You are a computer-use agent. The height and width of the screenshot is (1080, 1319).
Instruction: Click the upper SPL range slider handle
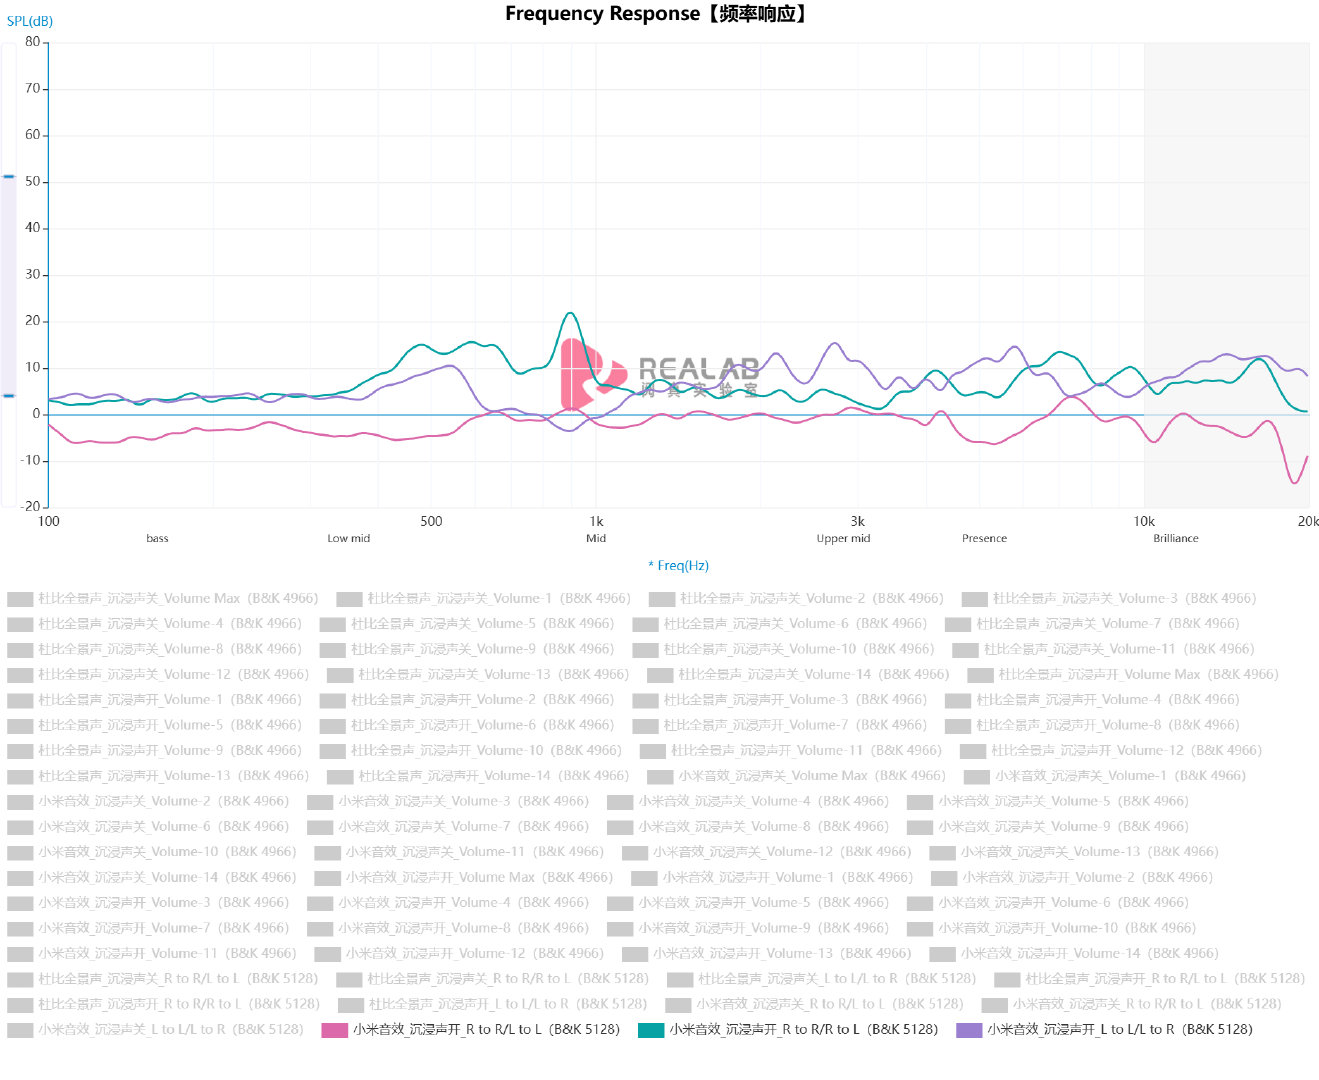[x=9, y=176]
